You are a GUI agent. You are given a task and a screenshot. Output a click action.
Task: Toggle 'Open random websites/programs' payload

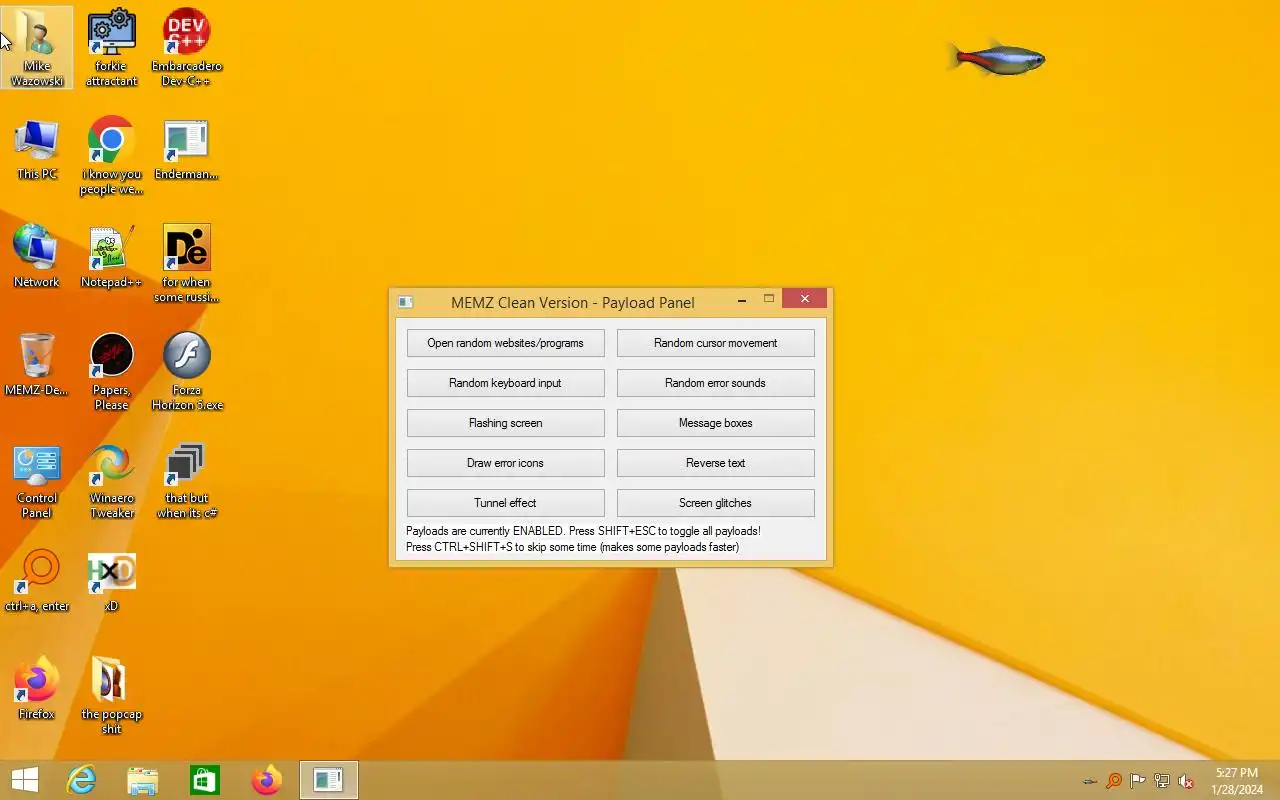(x=505, y=343)
